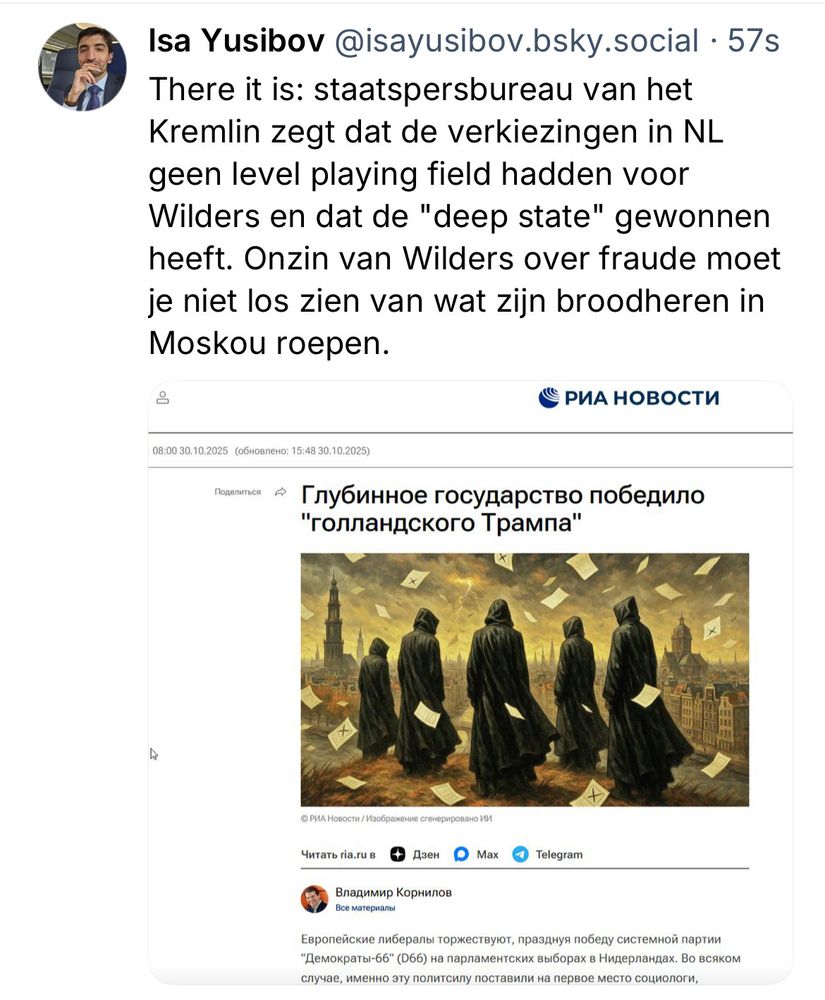This screenshot has width=825, height=1000.
Task: Open the РИА НОВОСТИ site title
Action: tap(641, 398)
